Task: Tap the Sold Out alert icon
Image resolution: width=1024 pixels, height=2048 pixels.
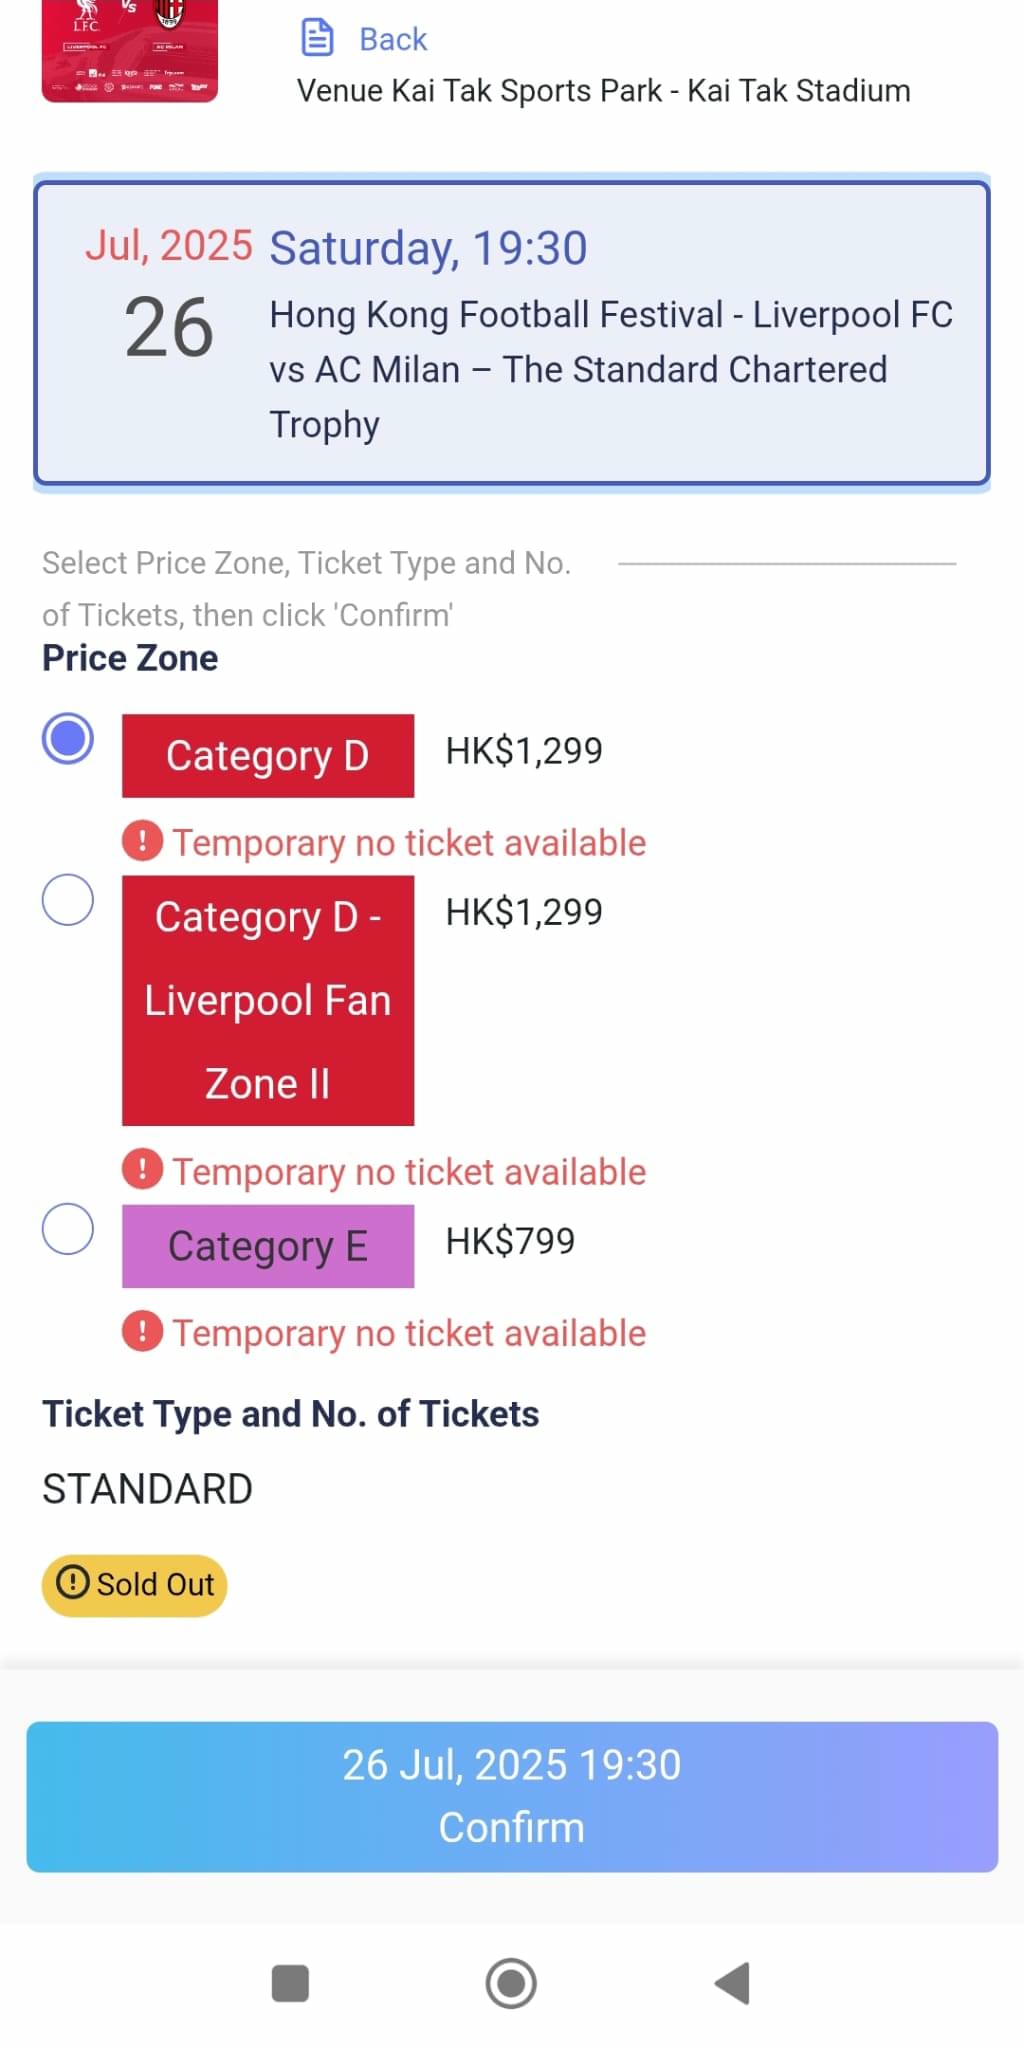Action: 72,1582
